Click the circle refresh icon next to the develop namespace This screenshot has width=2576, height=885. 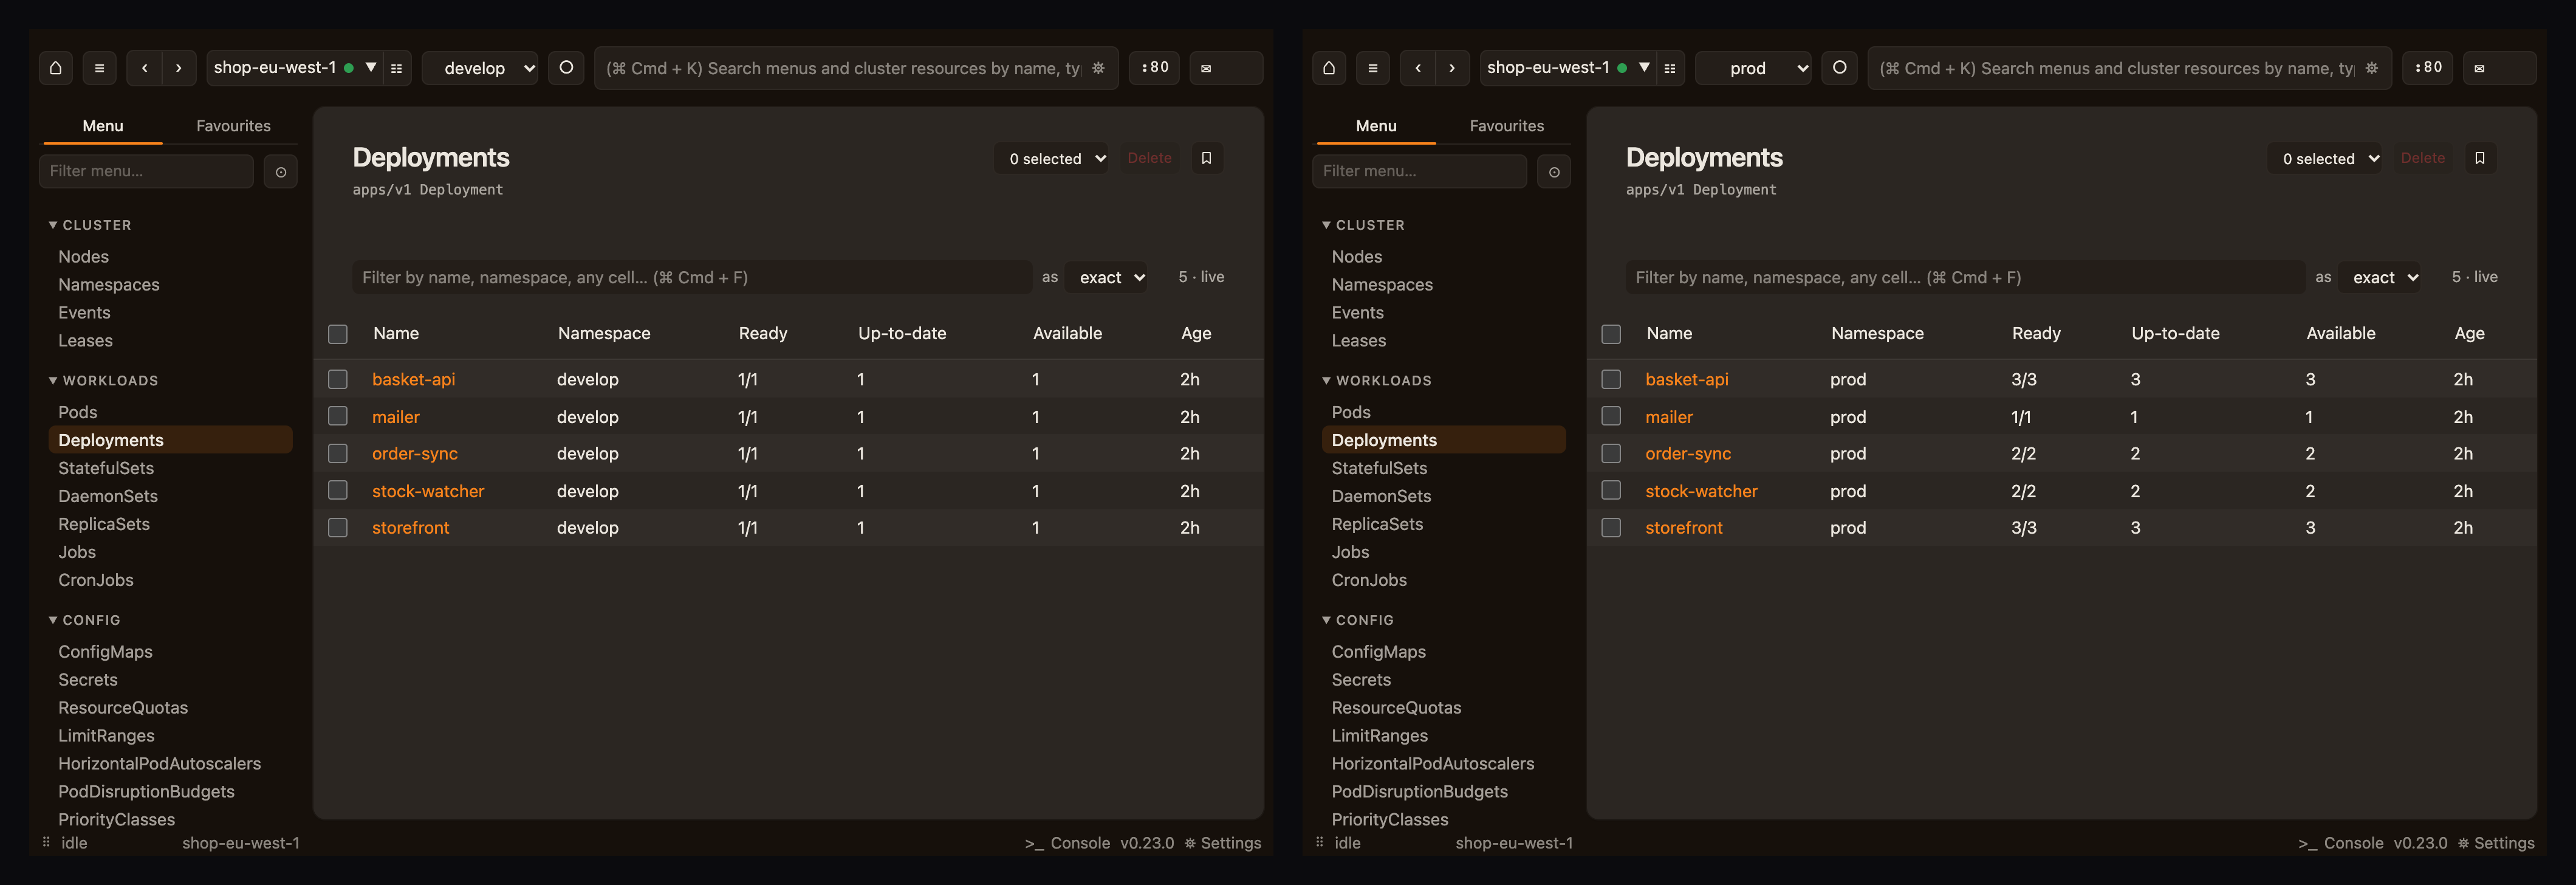[566, 68]
